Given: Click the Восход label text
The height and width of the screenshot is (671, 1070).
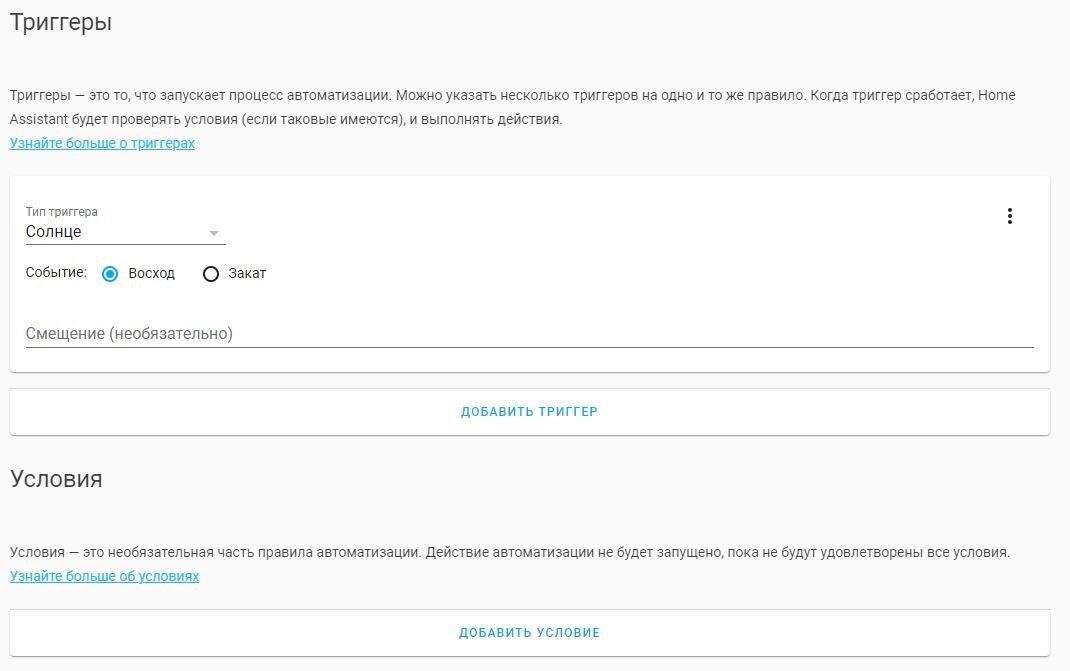Looking at the screenshot, I should pos(152,274).
